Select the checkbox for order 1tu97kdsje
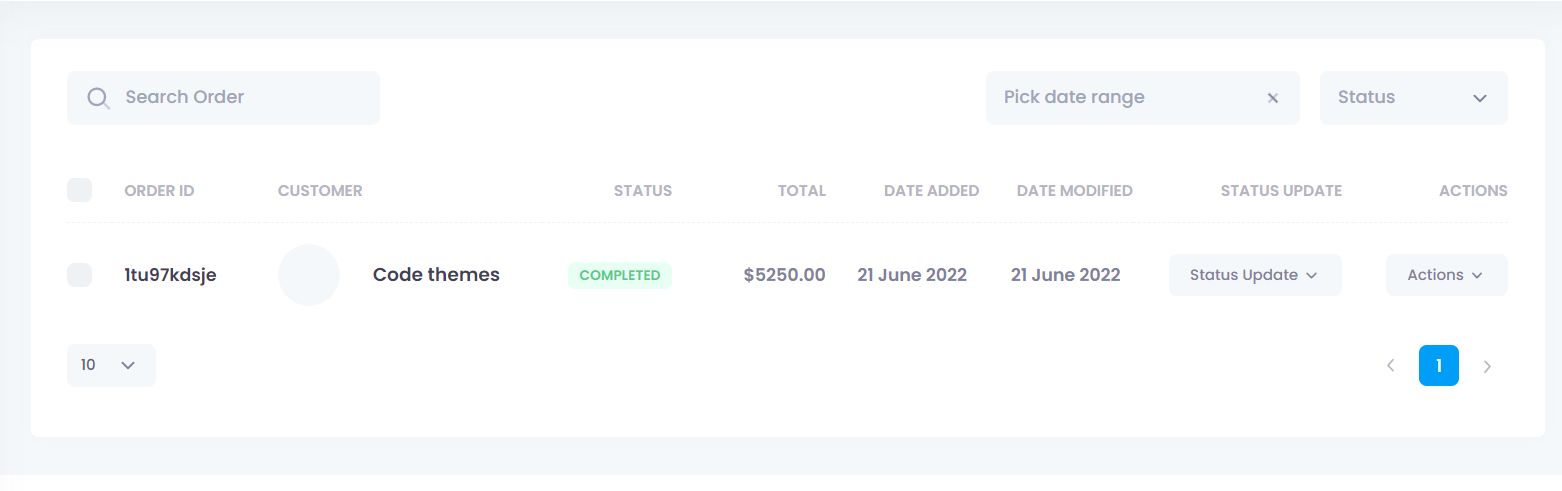Image resolution: width=1562 pixels, height=491 pixels. 79,275
